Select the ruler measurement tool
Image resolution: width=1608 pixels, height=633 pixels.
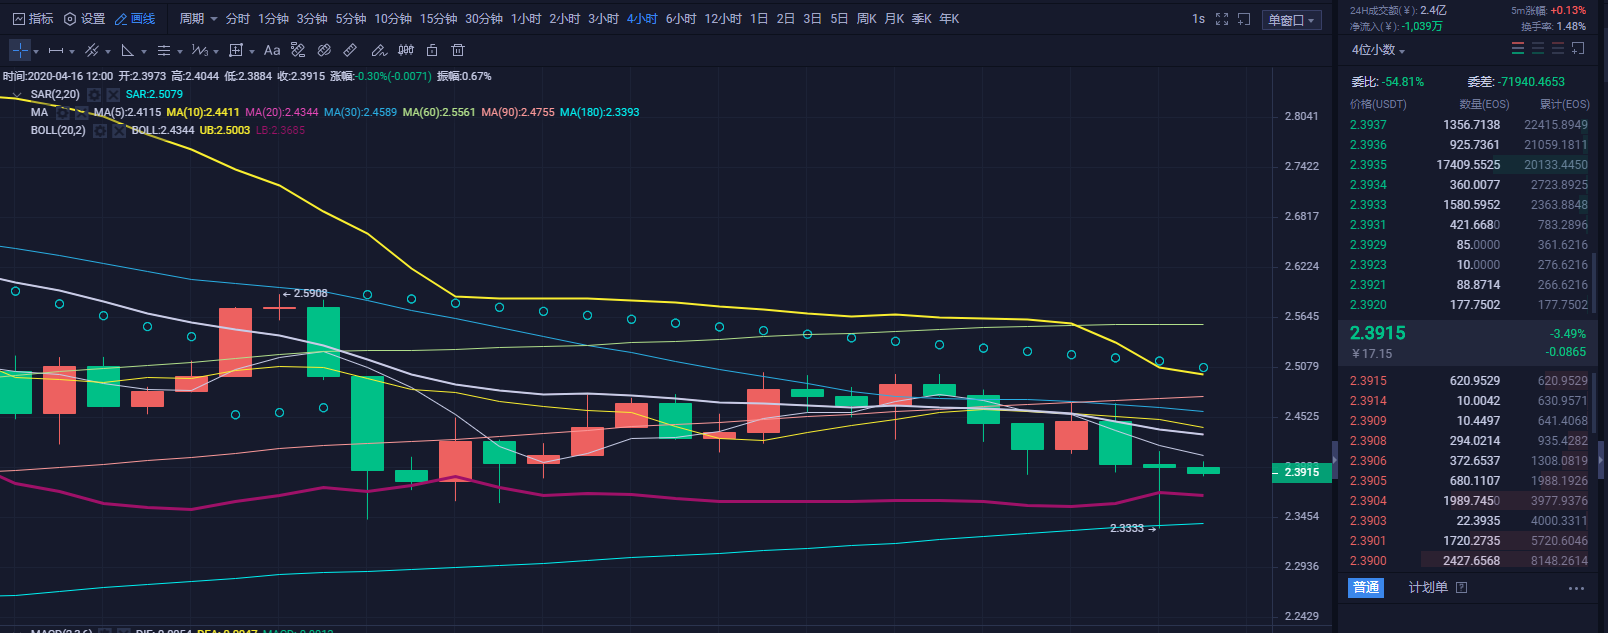coord(350,50)
